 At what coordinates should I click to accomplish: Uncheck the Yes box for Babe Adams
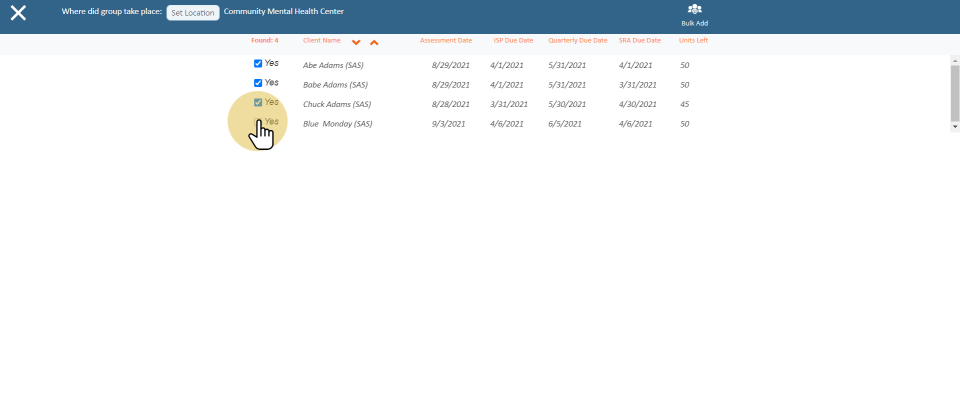coord(258,83)
